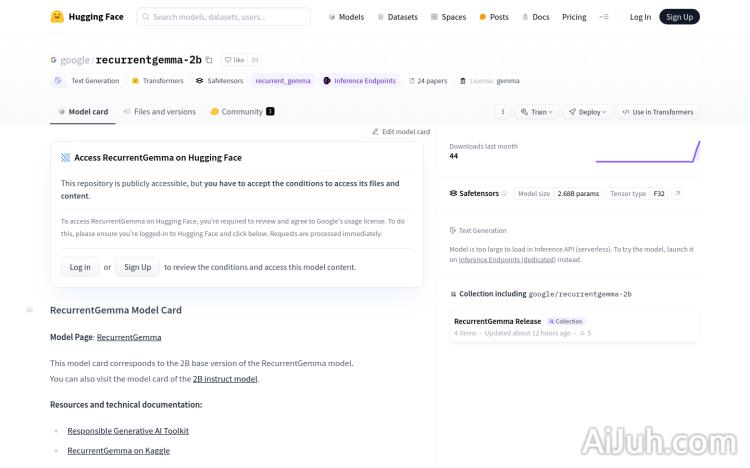Open Use in Transformers snippet
This screenshot has height=468, width=750.
click(656, 112)
